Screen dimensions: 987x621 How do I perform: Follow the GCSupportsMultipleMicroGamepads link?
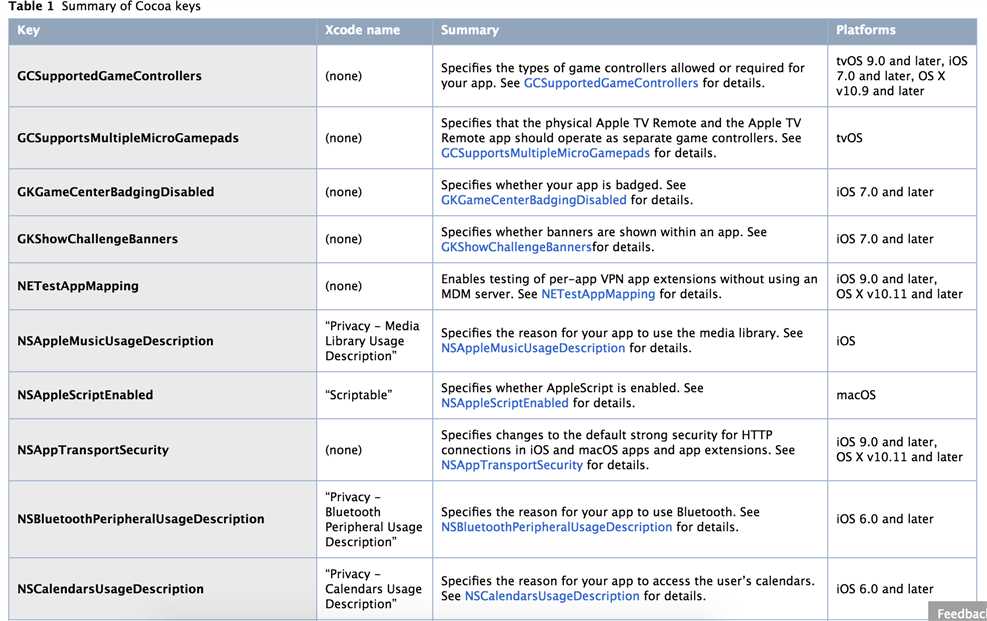coord(545,153)
